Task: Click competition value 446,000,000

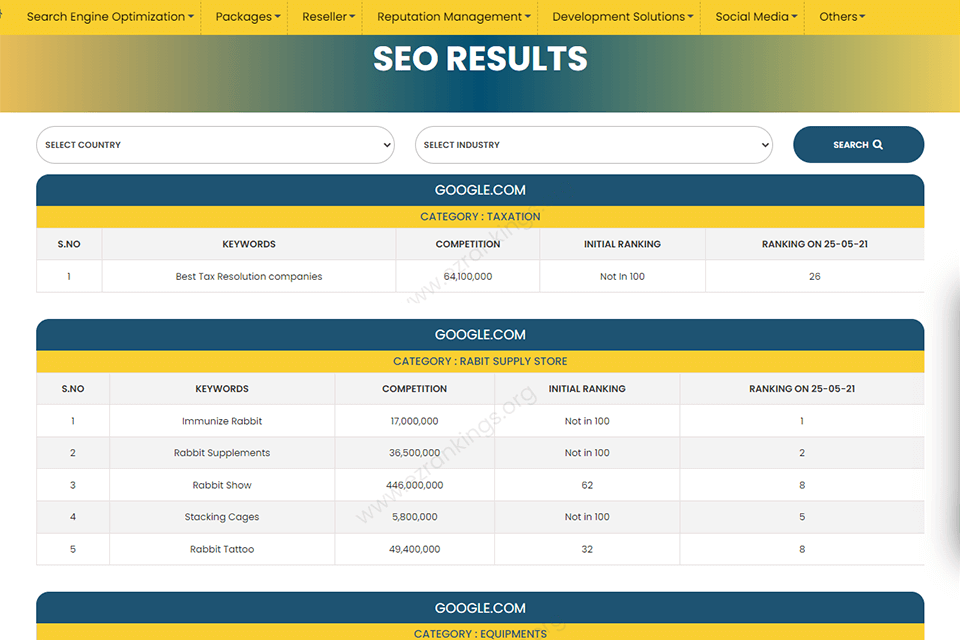Action: point(414,485)
